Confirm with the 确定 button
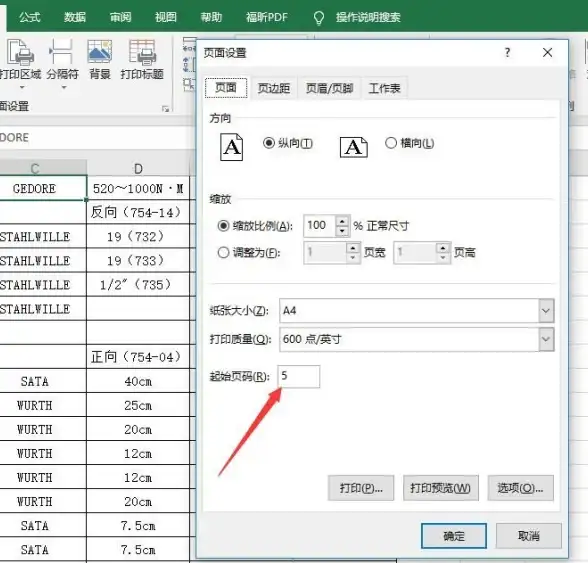 [x=454, y=536]
